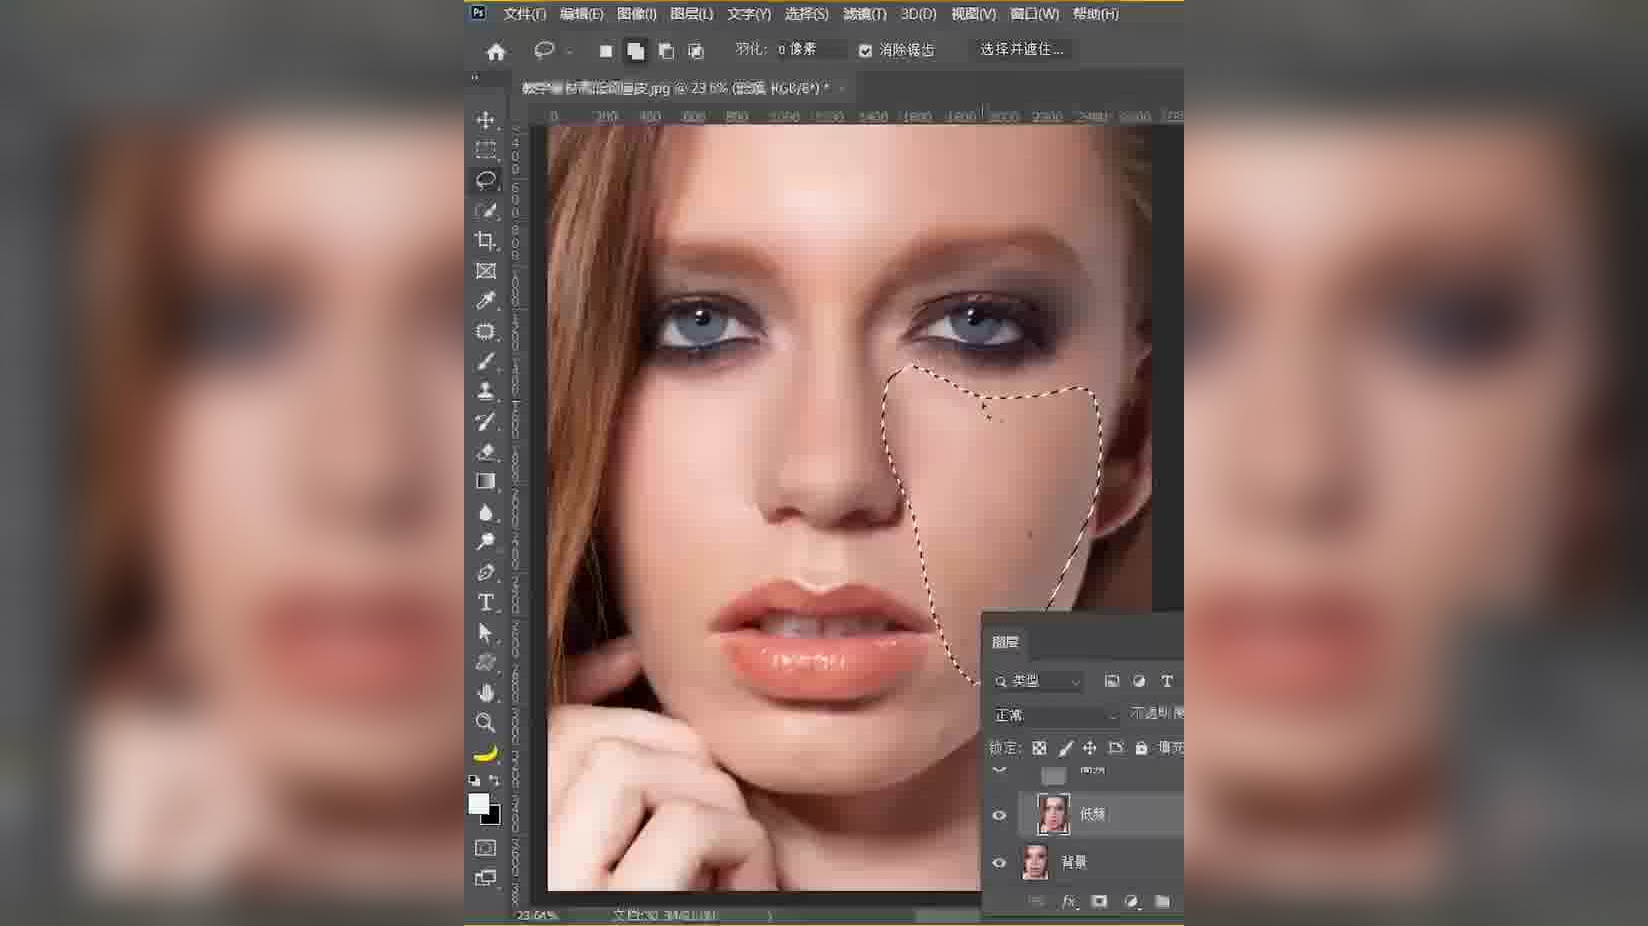Image resolution: width=1648 pixels, height=926 pixels.
Task: Toggle the anti-alias (消除锯齿) checkbox
Action: (x=865, y=50)
